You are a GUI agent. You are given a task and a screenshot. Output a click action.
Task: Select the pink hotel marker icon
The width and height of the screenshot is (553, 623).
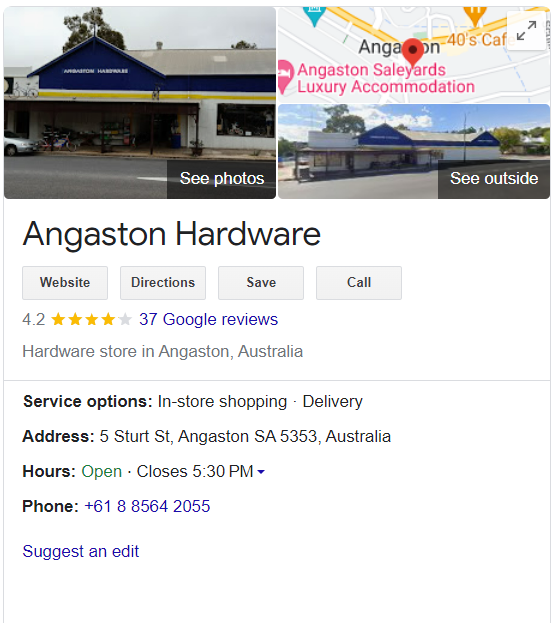(x=285, y=77)
